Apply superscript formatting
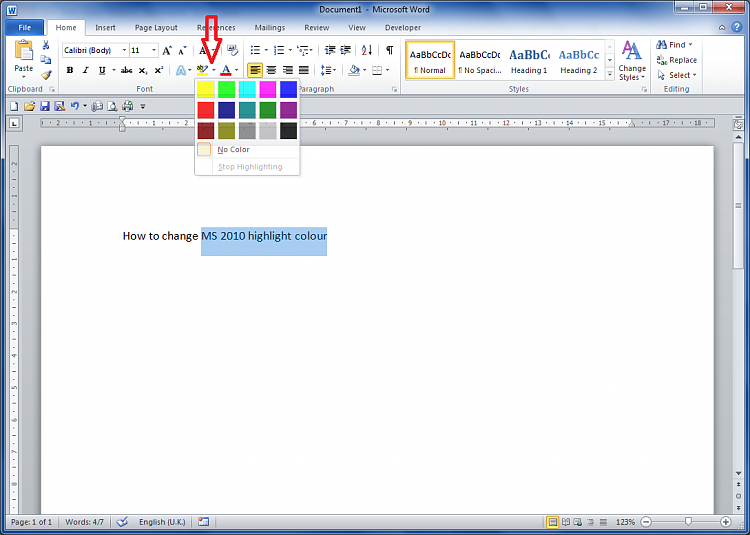The height and width of the screenshot is (535, 750). click(159, 70)
